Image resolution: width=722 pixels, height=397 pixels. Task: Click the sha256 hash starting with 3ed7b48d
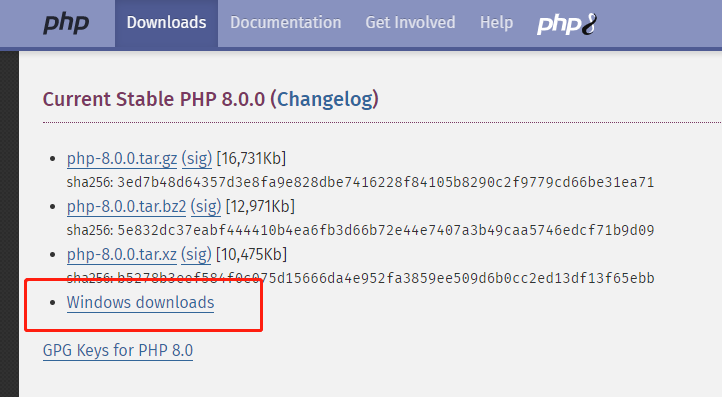[385, 182]
